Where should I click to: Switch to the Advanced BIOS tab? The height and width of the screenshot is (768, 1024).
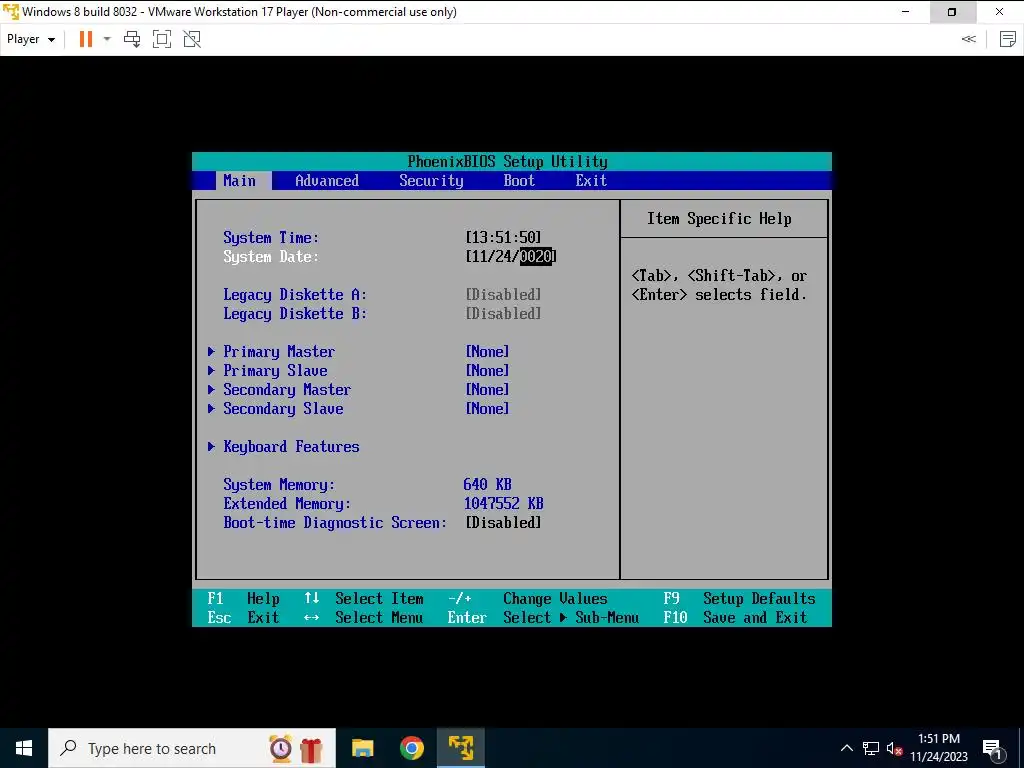pyautogui.click(x=327, y=181)
